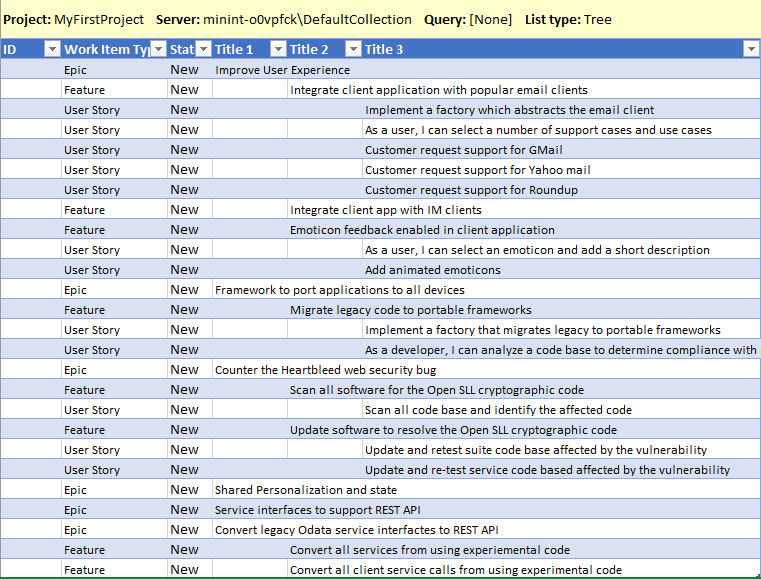Open the Work Item Type filter dropdown
Viewport: 761px width, 579px height.
155,49
